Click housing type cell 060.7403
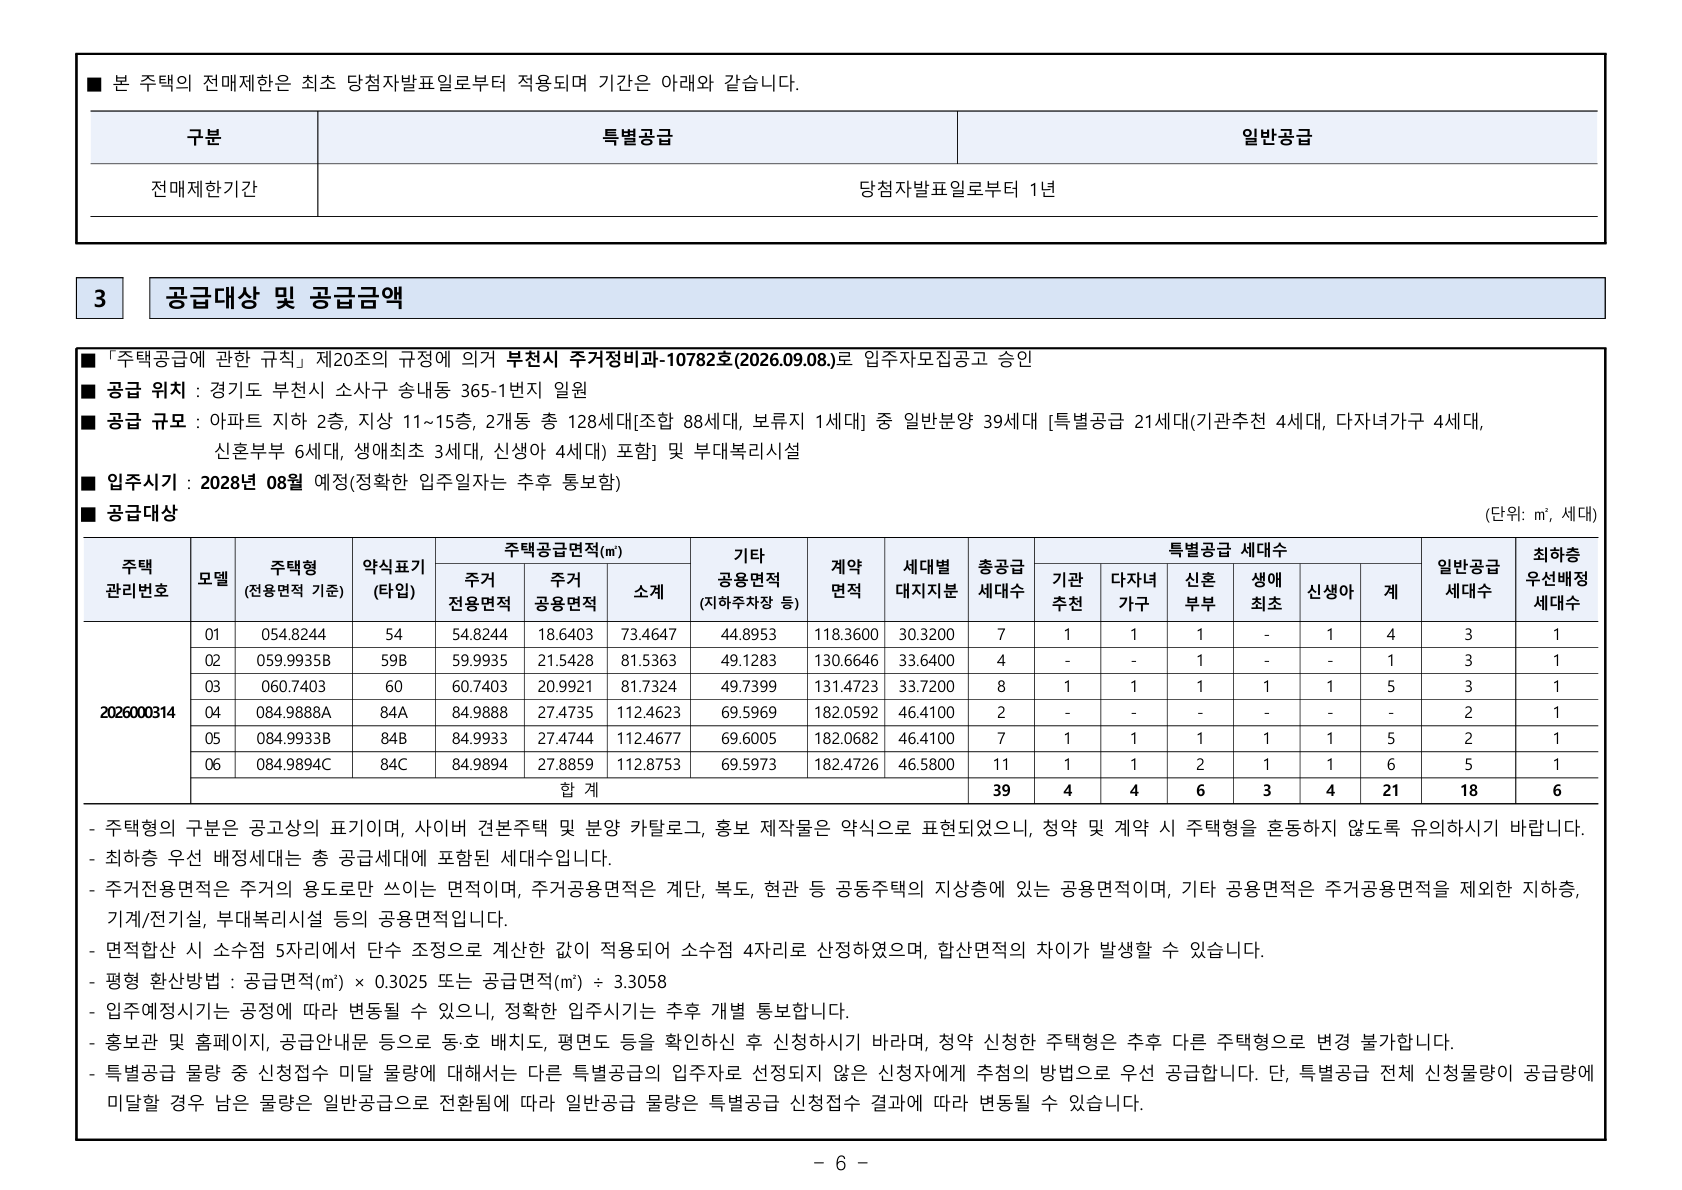The height and width of the screenshot is (1190, 1682). pos(293,686)
